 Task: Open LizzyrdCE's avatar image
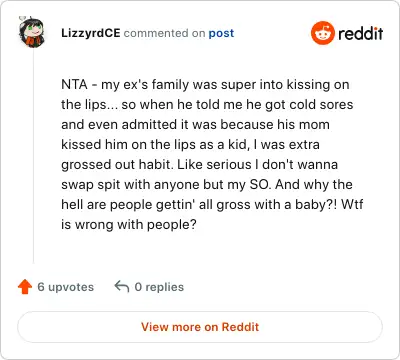(32, 32)
